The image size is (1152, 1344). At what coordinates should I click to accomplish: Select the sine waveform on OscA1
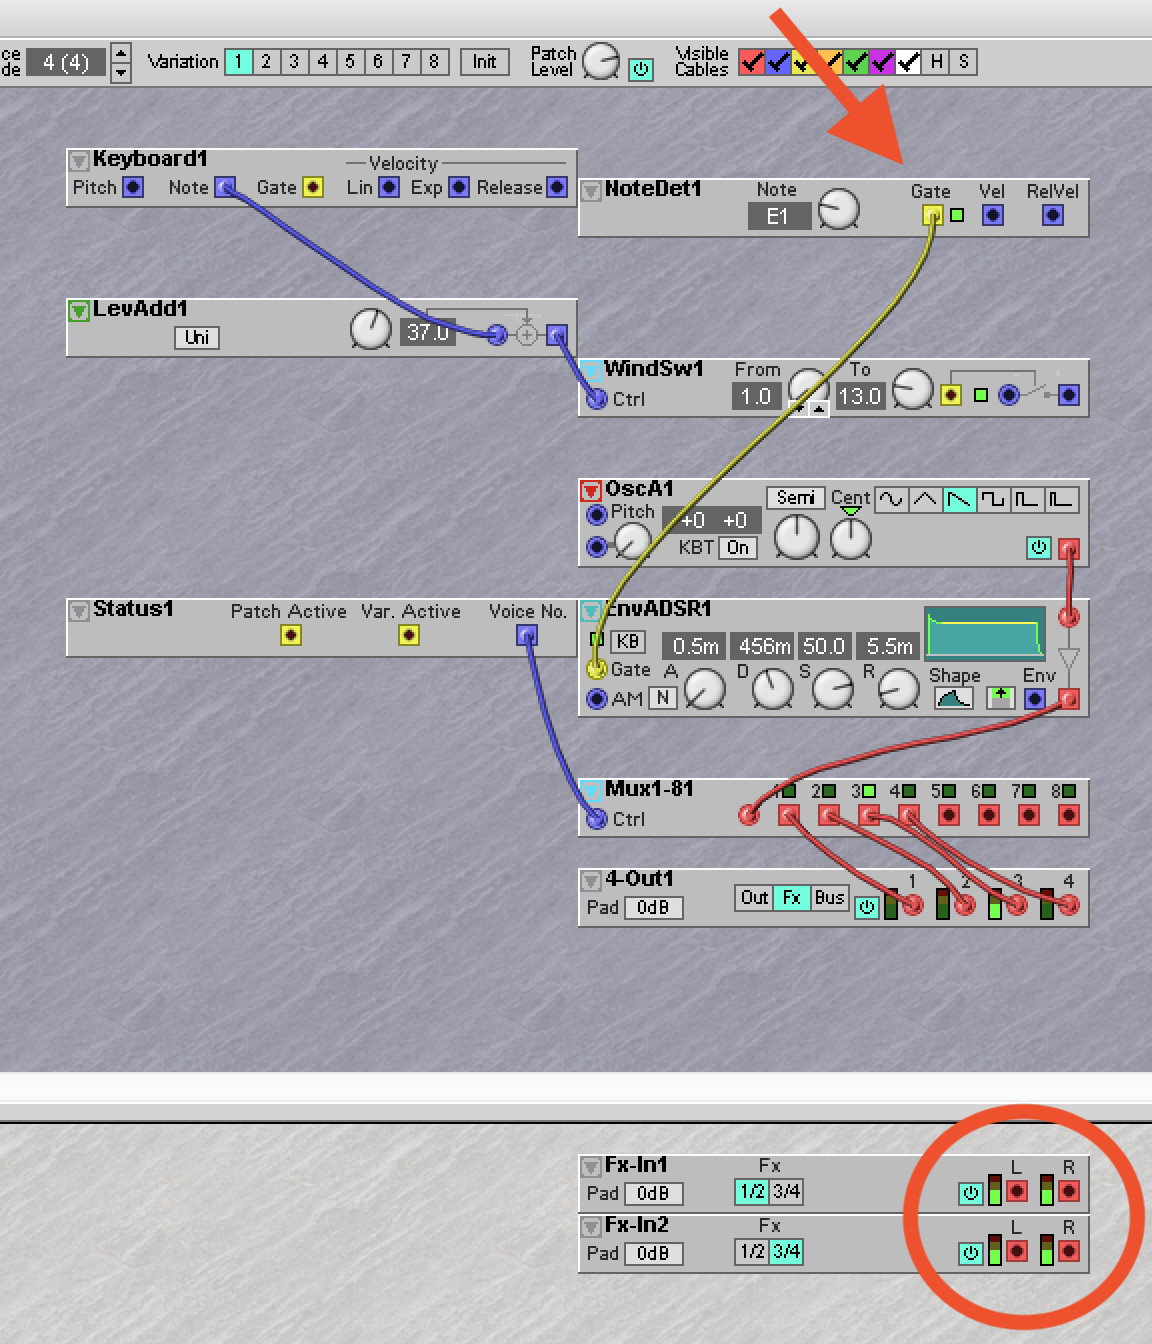pyautogui.click(x=891, y=499)
